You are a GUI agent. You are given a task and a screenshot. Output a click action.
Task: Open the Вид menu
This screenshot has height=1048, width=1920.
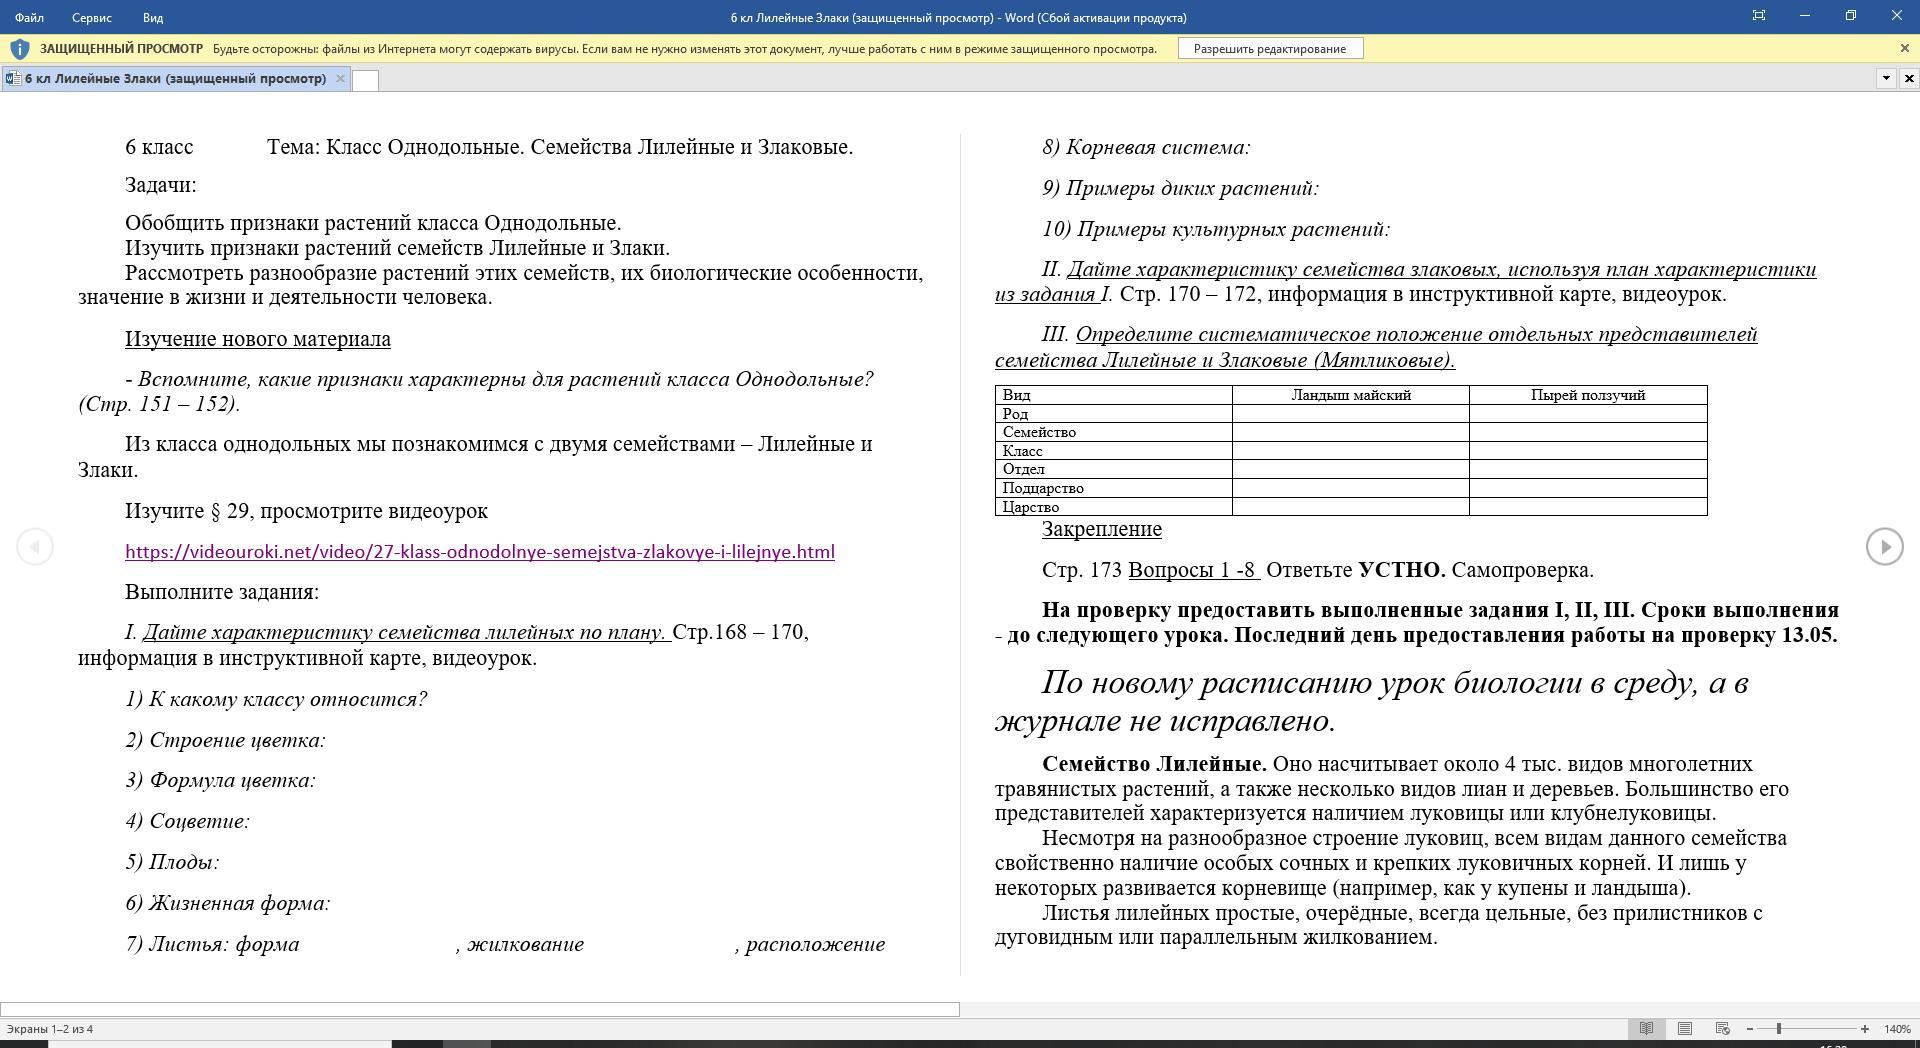[153, 17]
